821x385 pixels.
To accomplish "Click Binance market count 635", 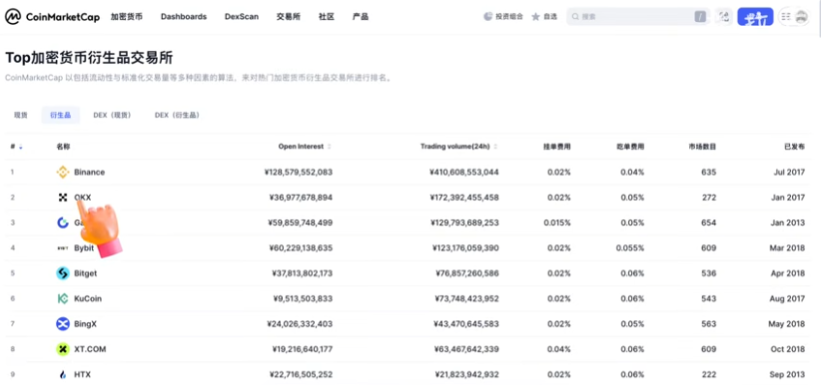I will tap(708, 172).
